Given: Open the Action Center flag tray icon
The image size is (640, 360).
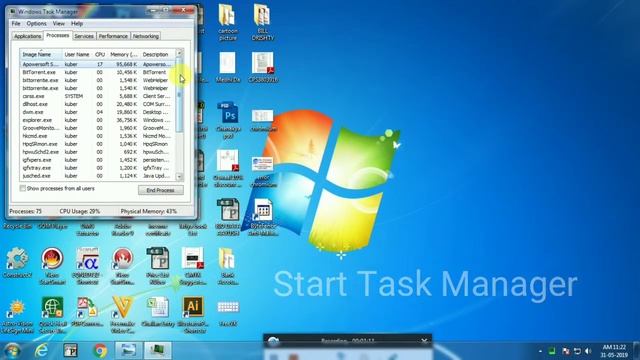Looking at the screenshot, I should 565,351.
